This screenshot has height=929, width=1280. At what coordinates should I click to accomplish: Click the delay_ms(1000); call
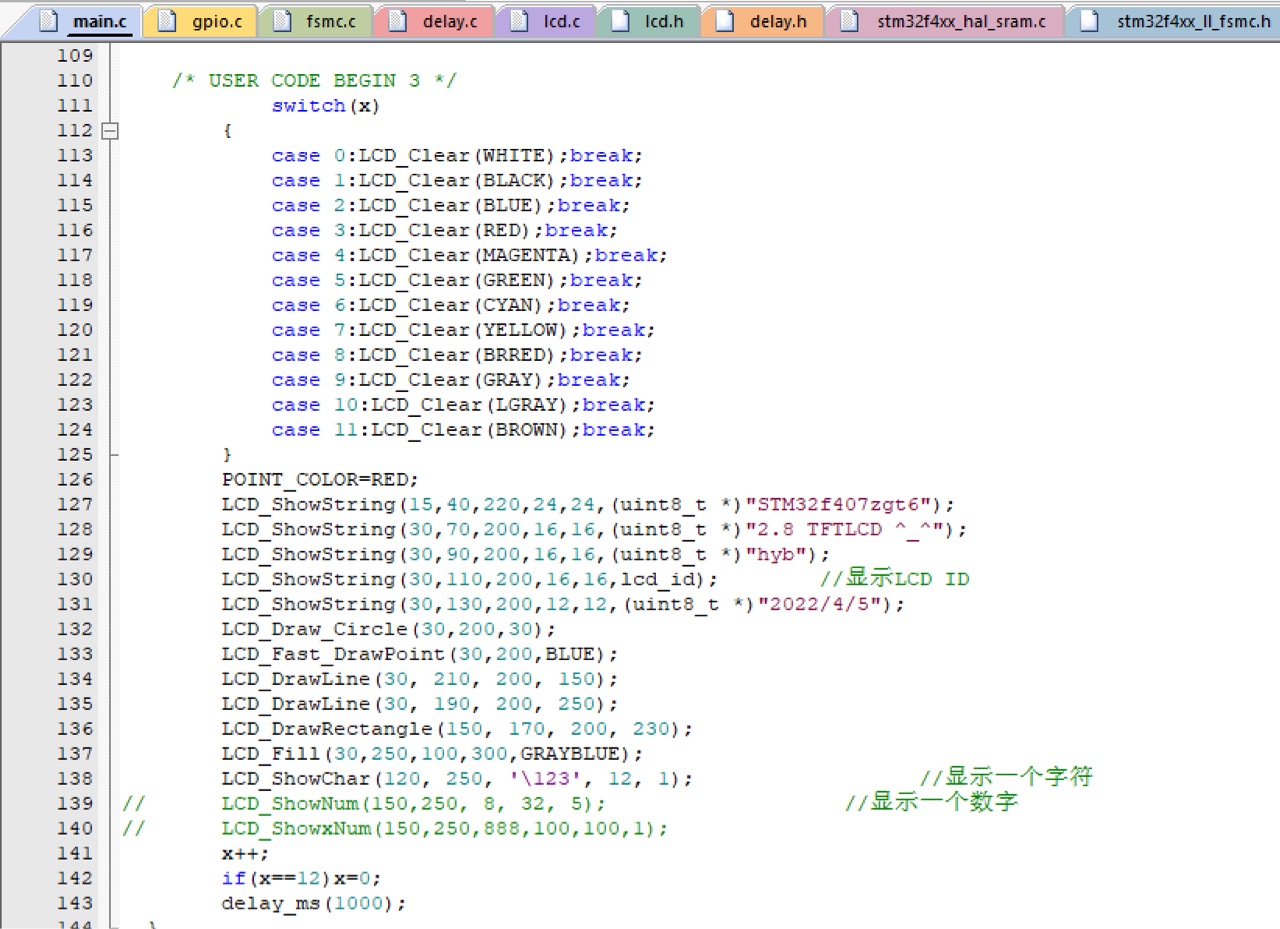point(314,903)
